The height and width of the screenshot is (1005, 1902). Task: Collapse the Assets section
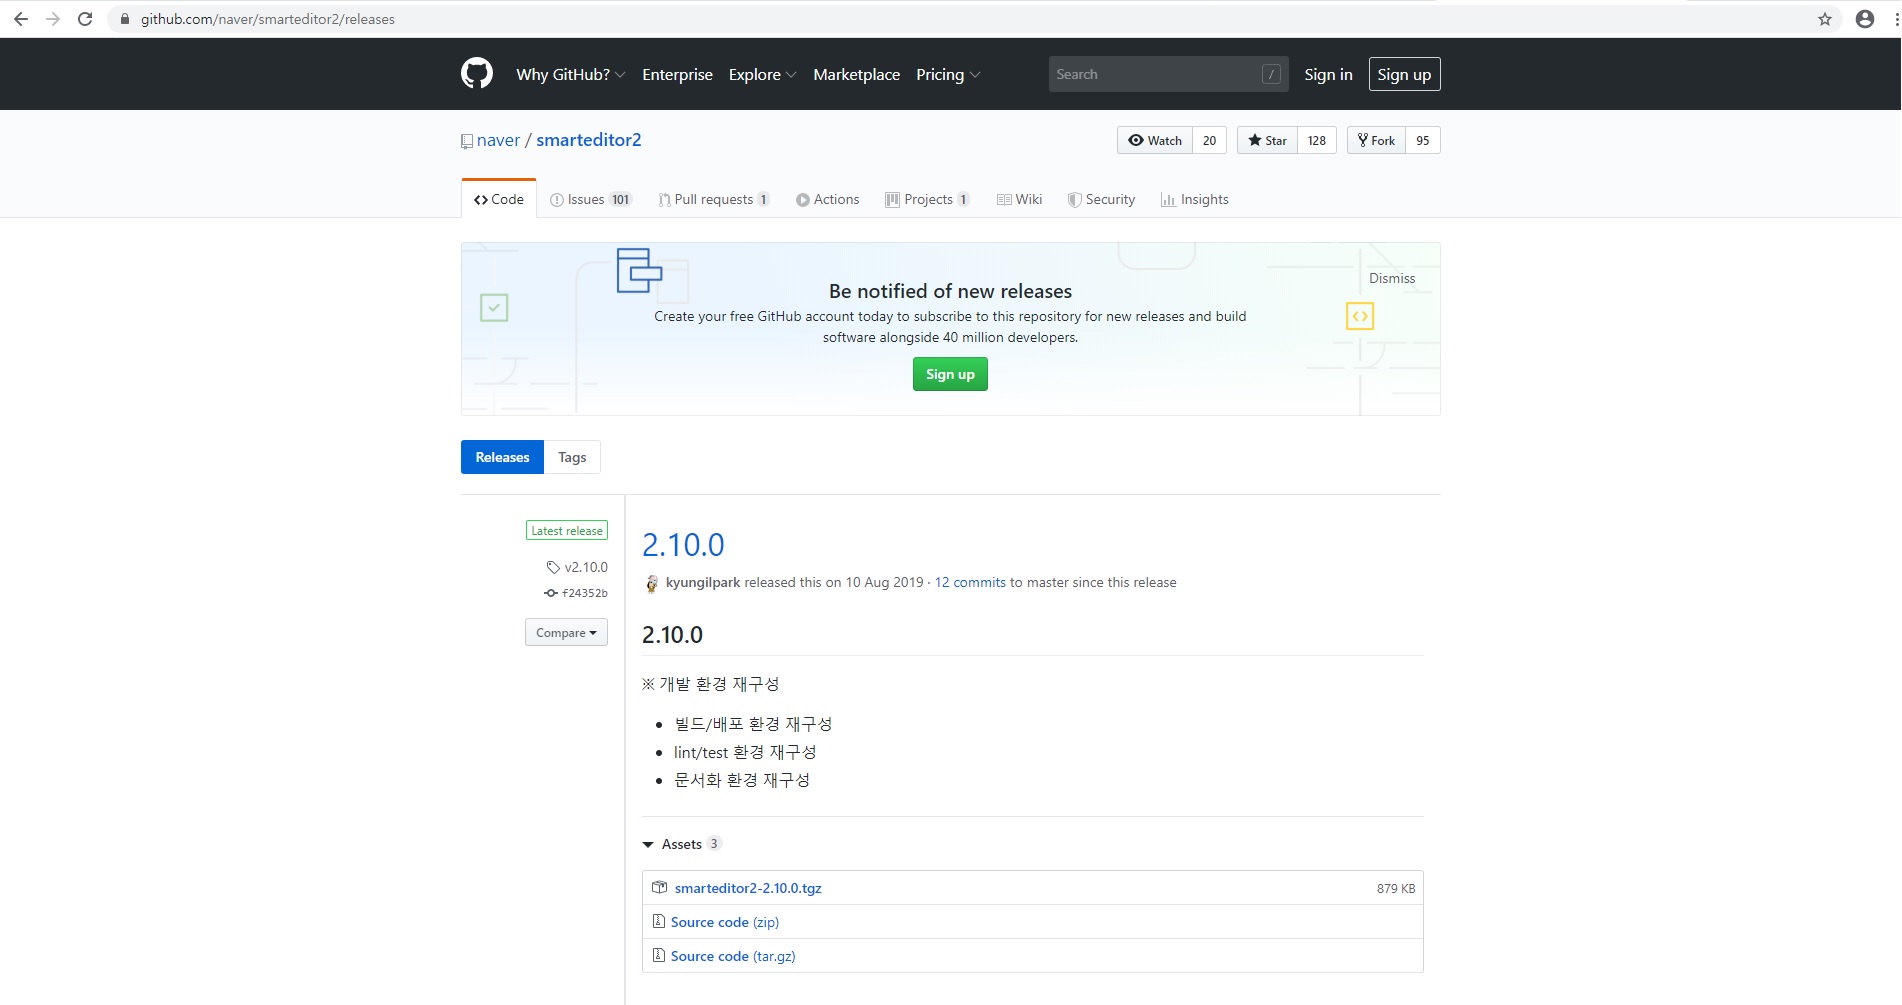pyautogui.click(x=681, y=844)
